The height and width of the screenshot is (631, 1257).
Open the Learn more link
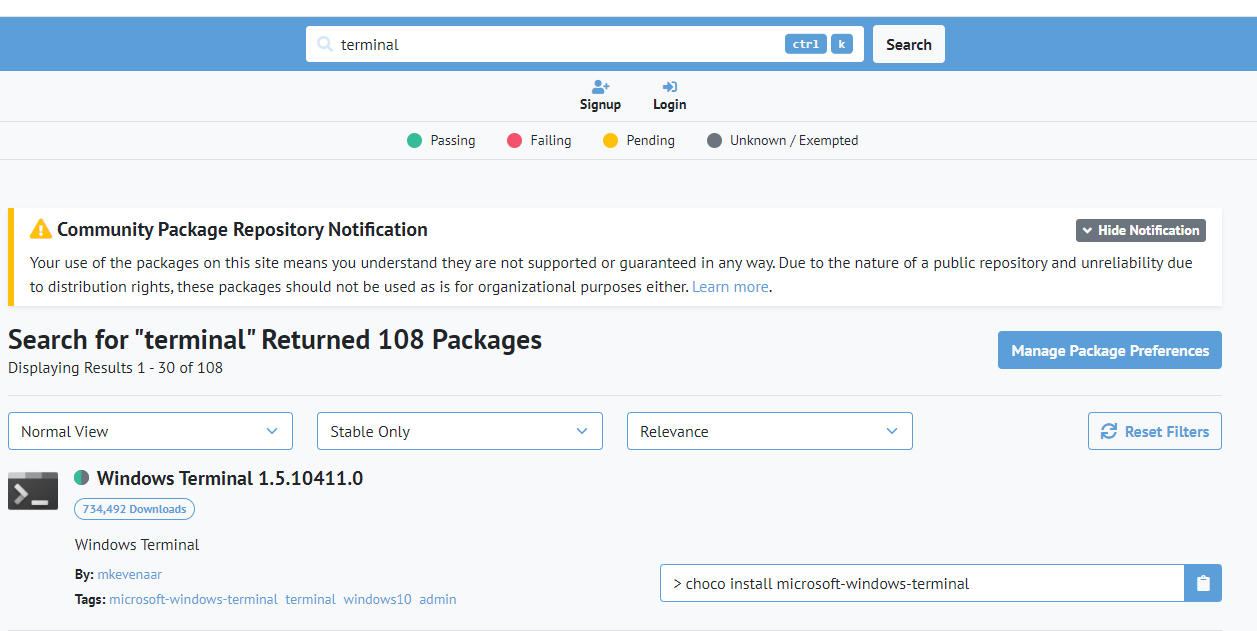coord(730,287)
